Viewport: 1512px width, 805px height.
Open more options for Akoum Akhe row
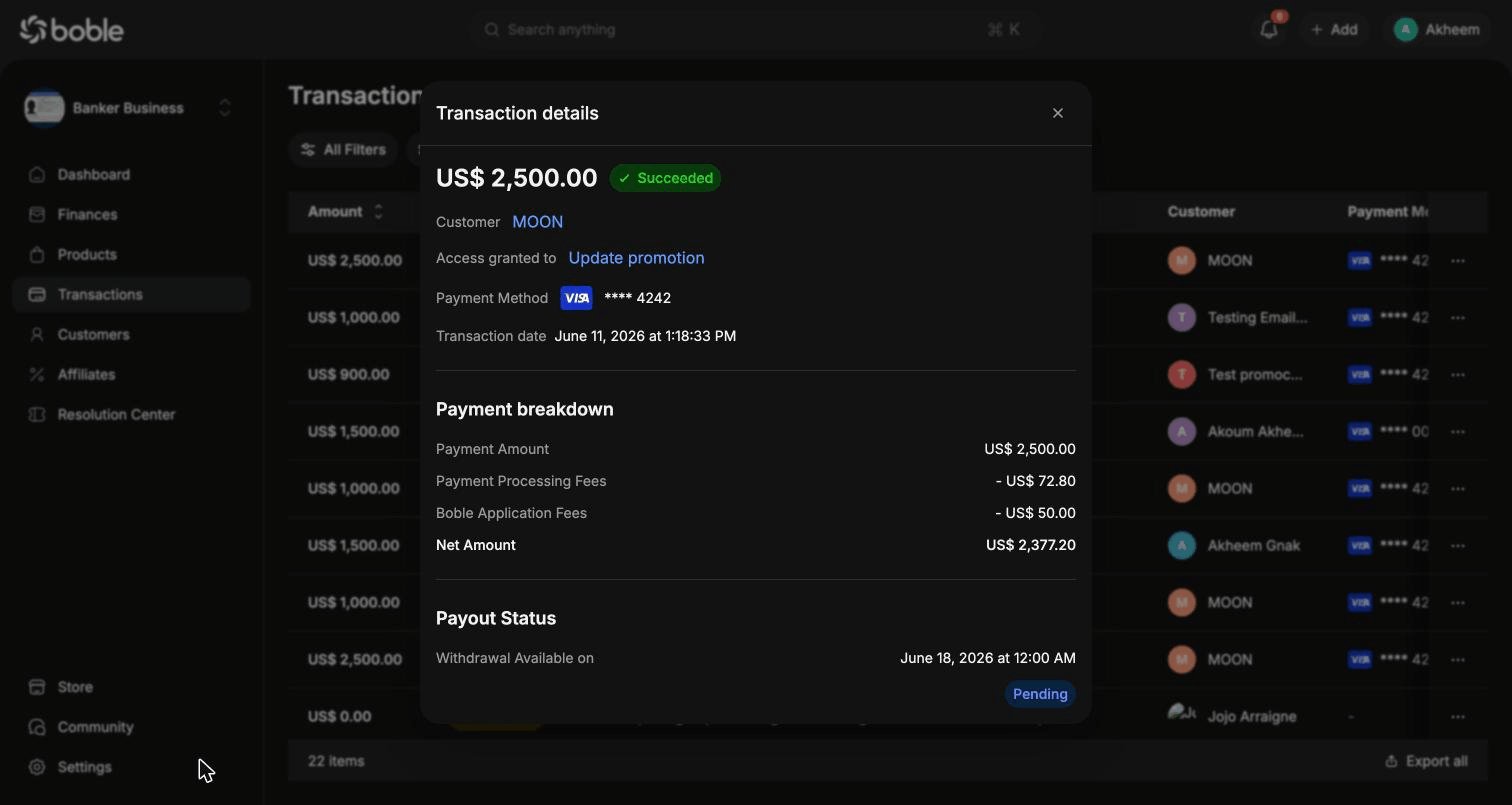point(1458,431)
